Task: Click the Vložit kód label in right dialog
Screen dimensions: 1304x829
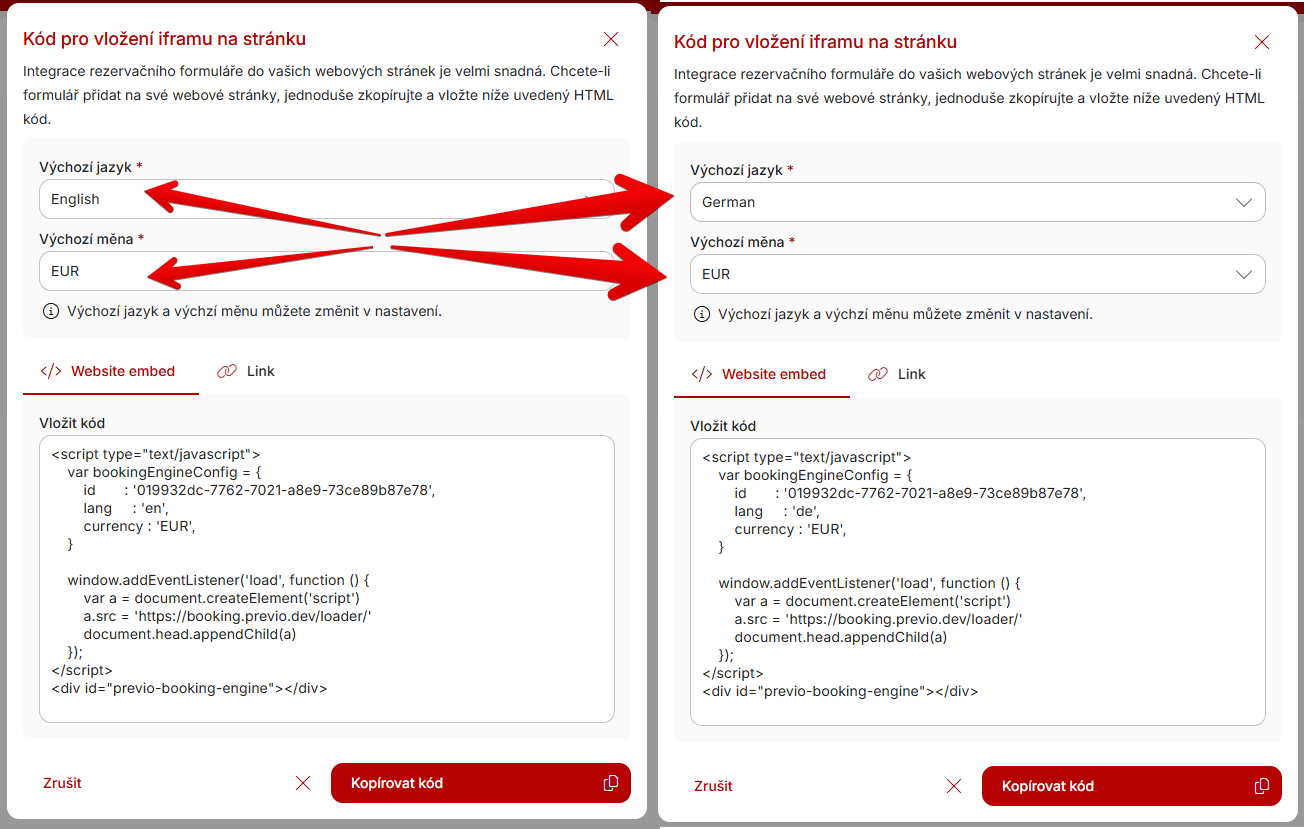Action: coord(723,426)
